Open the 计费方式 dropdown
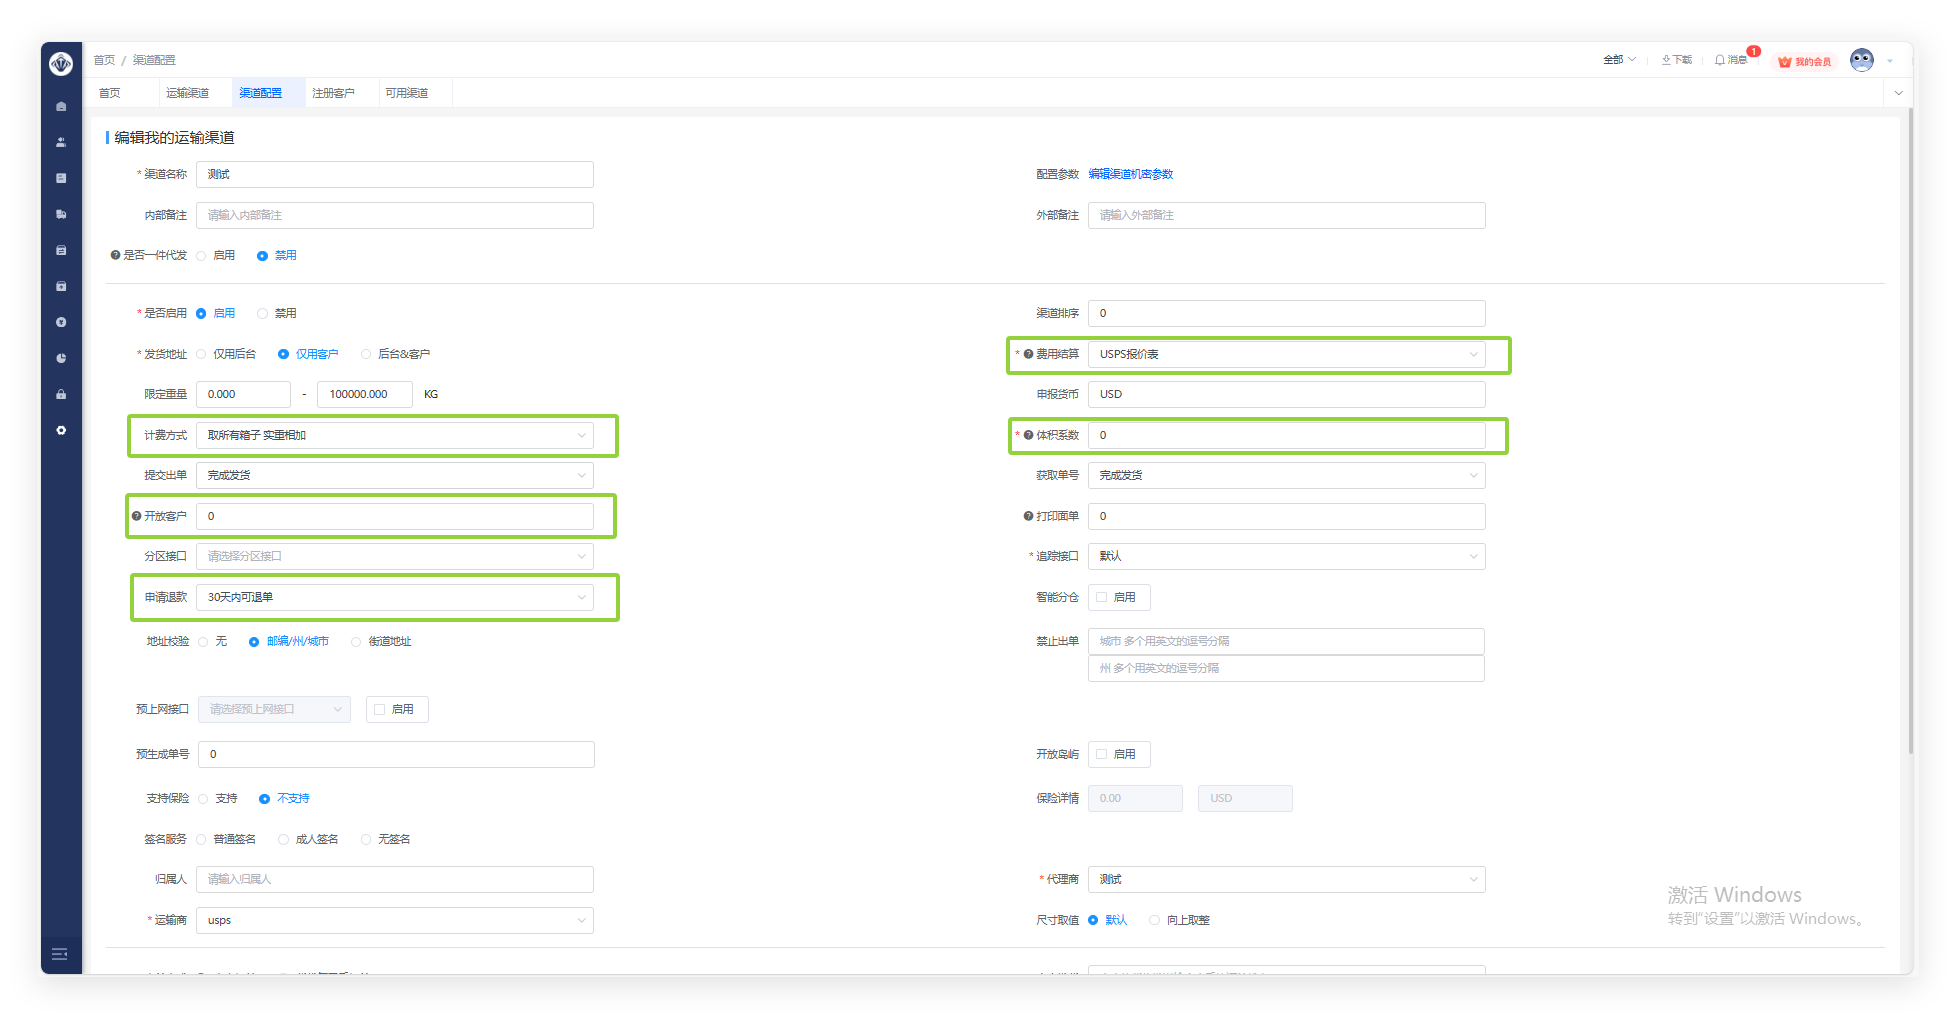 (x=394, y=435)
